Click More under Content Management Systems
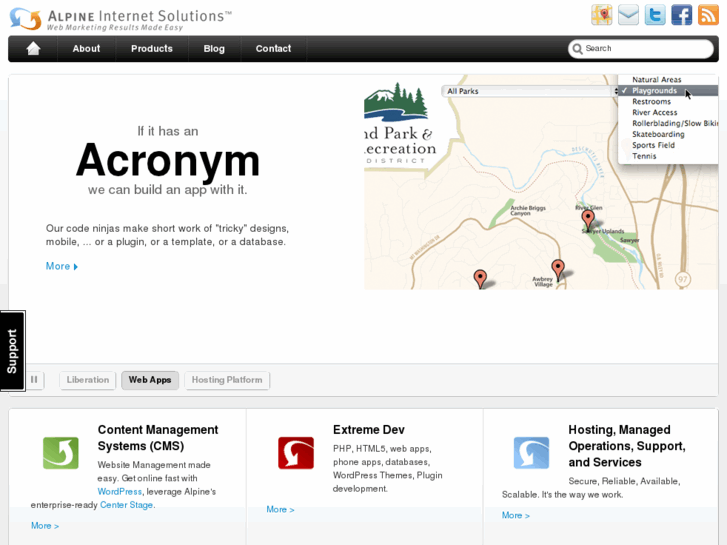The height and width of the screenshot is (545, 727). 45,526
